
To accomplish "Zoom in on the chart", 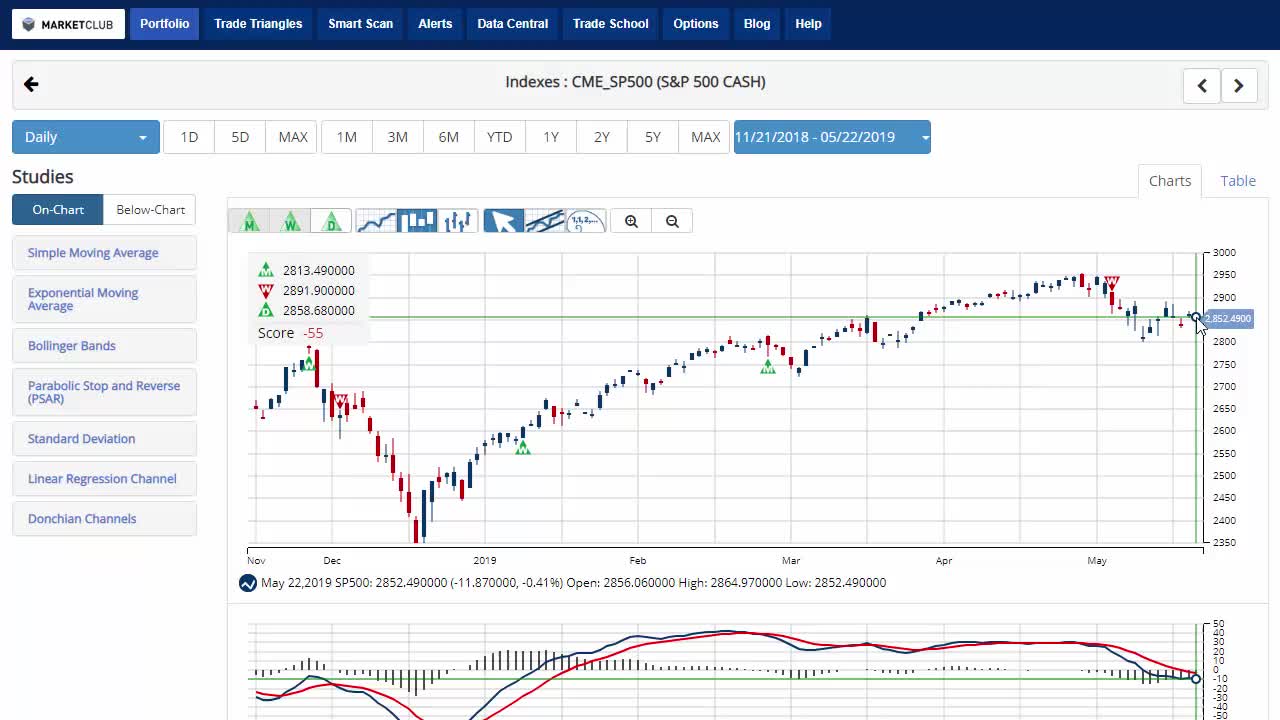I will click(631, 221).
